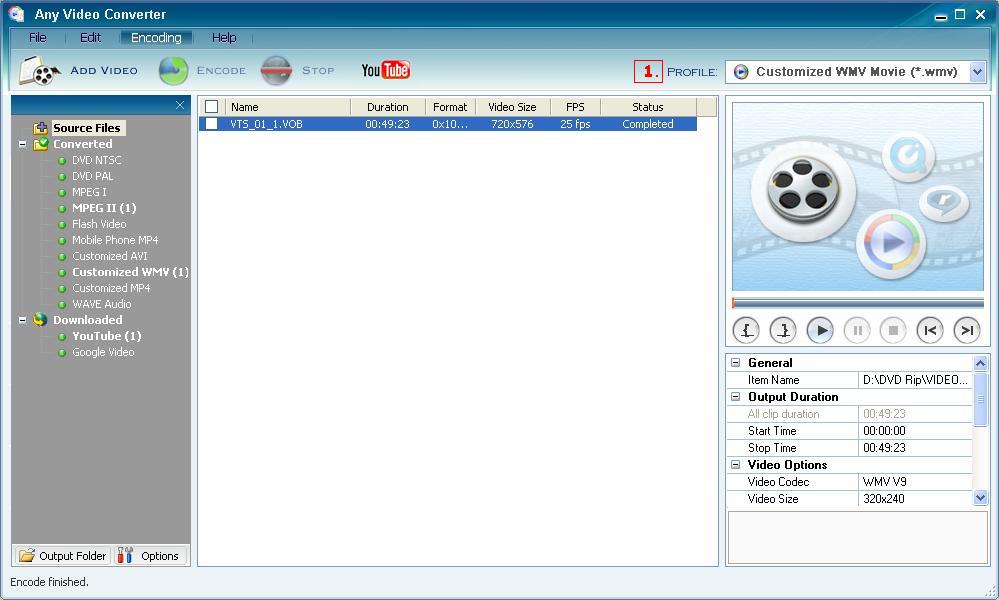This screenshot has width=999, height=600.
Task: Select Source Files in the tree
Action: pyautogui.click(x=87, y=128)
